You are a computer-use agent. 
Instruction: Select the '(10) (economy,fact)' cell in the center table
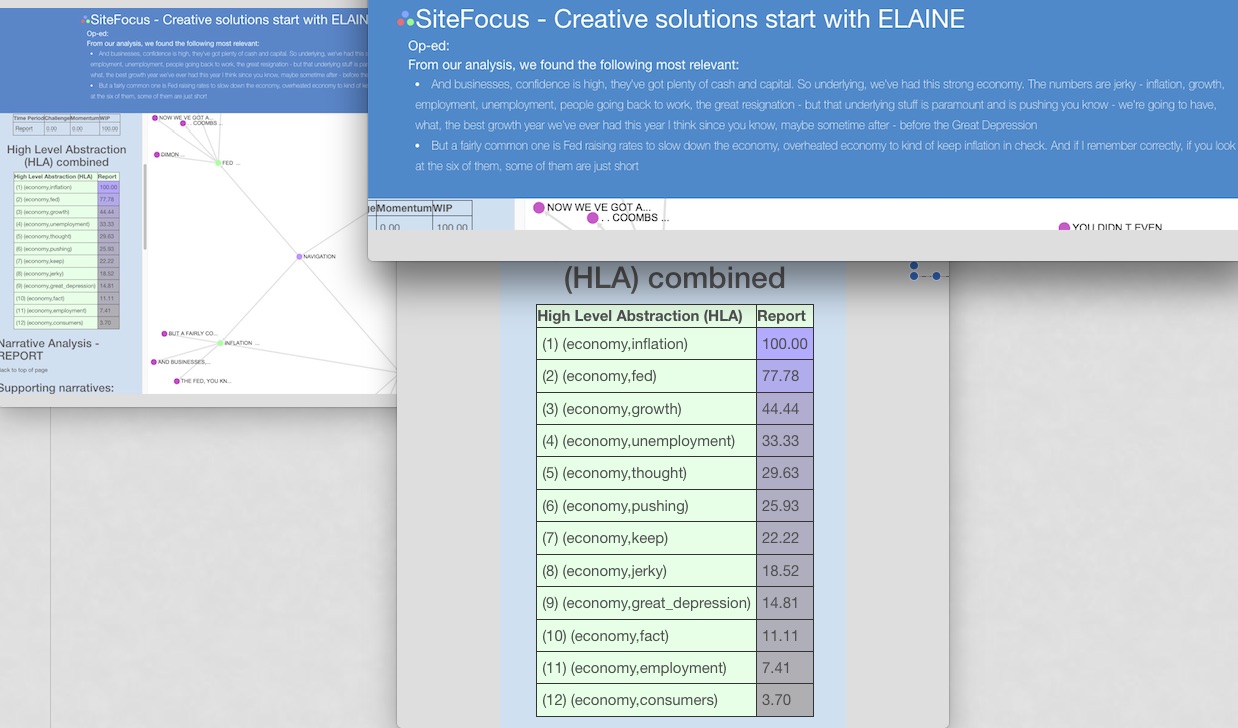(x=646, y=636)
